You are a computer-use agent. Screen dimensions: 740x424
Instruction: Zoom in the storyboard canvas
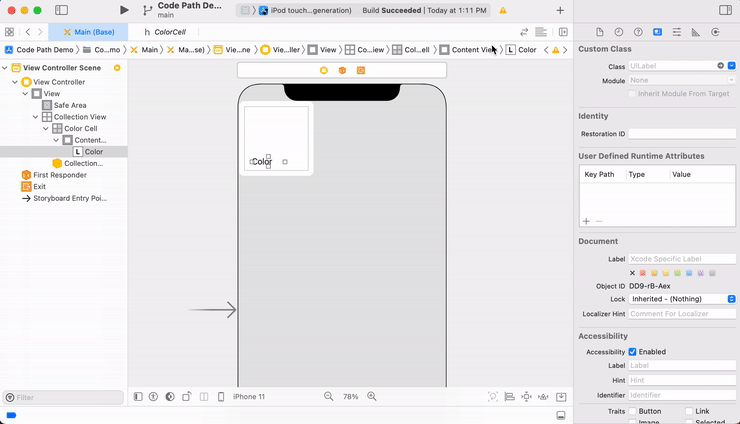click(x=372, y=397)
